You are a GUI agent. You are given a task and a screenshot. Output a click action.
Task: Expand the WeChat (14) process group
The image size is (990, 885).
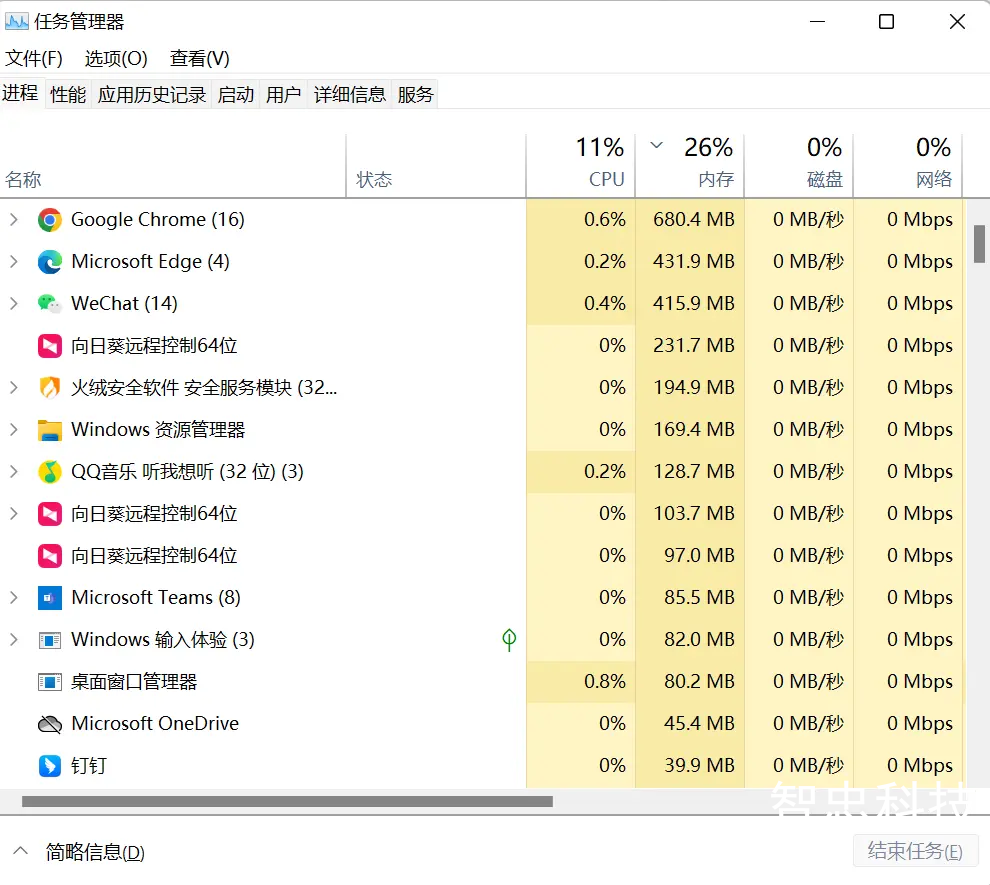click(x=14, y=304)
